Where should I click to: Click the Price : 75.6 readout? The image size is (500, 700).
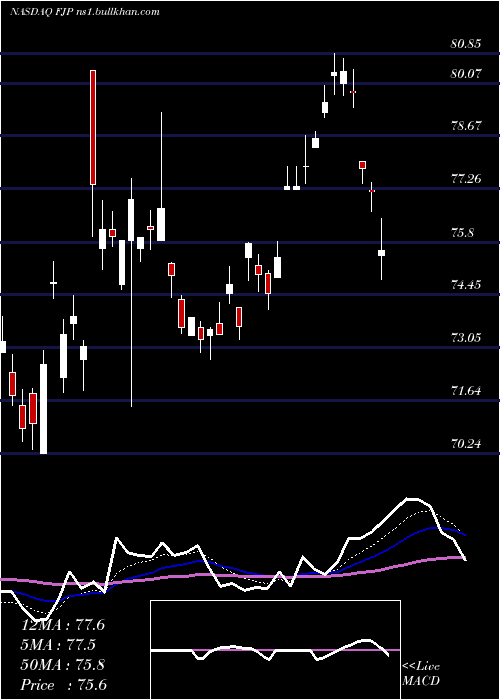[63, 685]
